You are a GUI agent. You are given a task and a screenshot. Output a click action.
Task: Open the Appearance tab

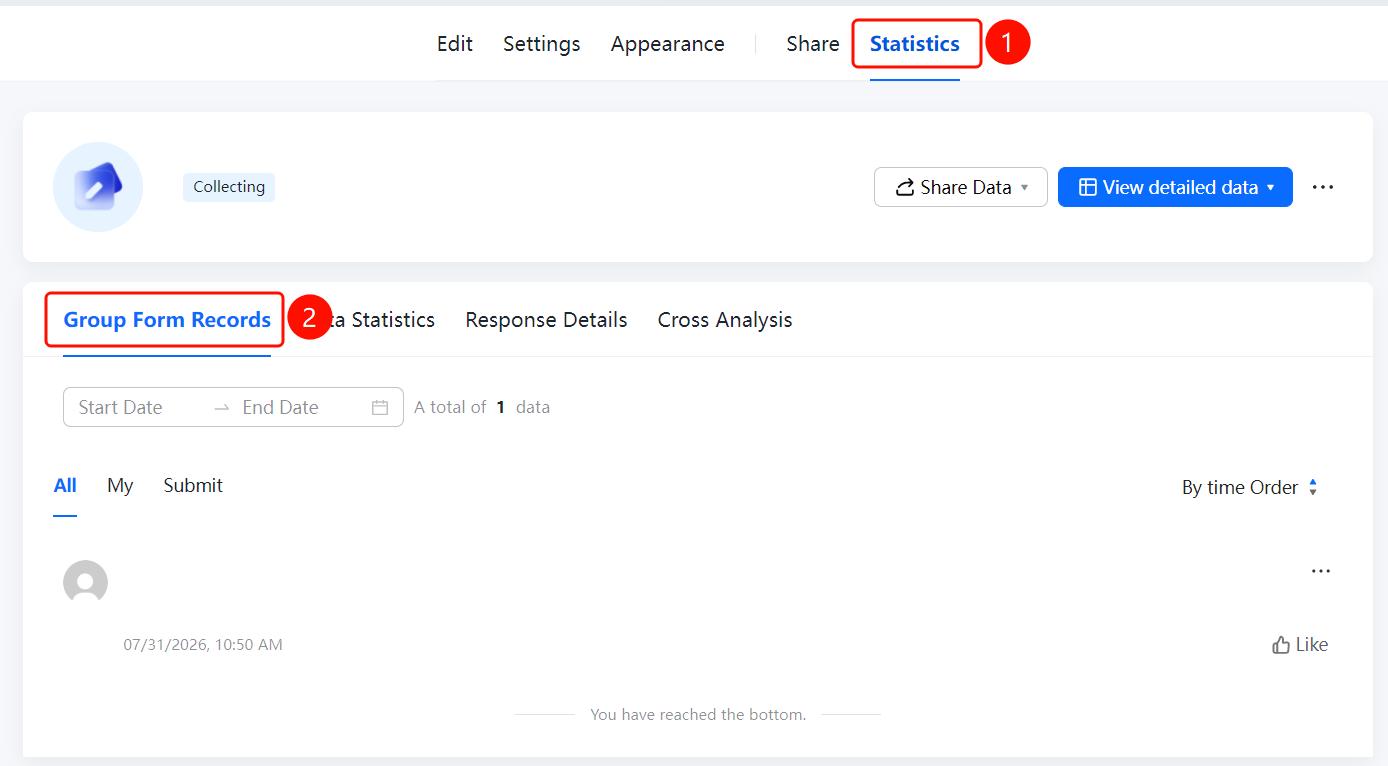(668, 44)
